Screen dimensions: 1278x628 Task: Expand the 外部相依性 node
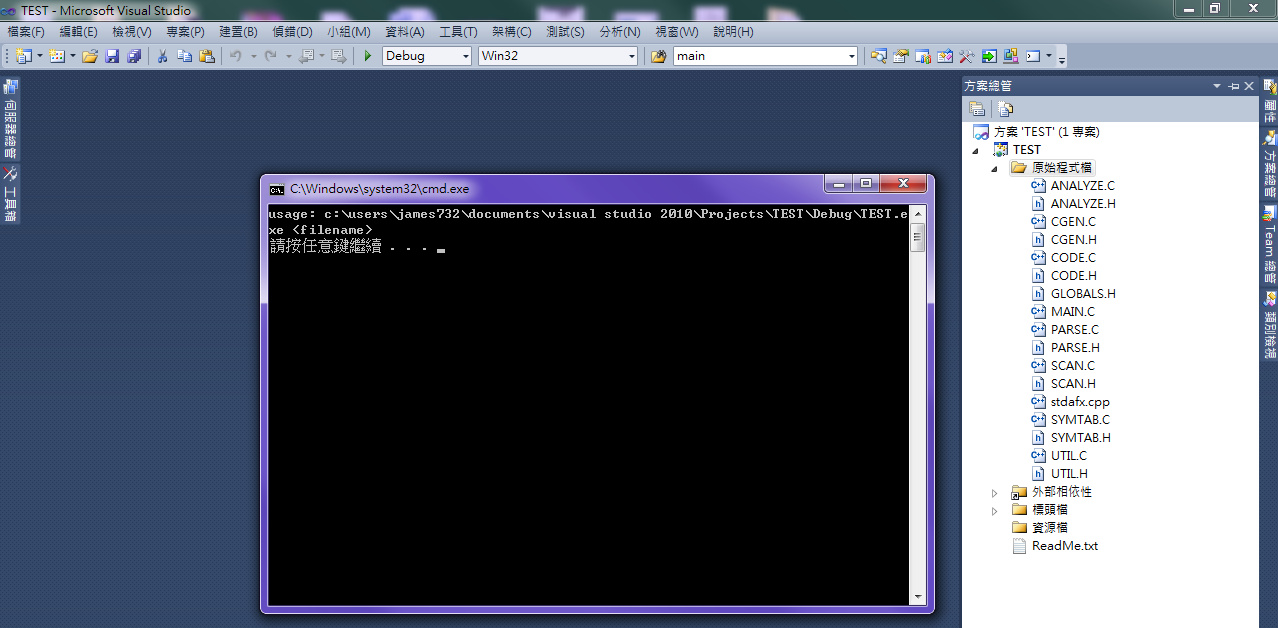995,493
